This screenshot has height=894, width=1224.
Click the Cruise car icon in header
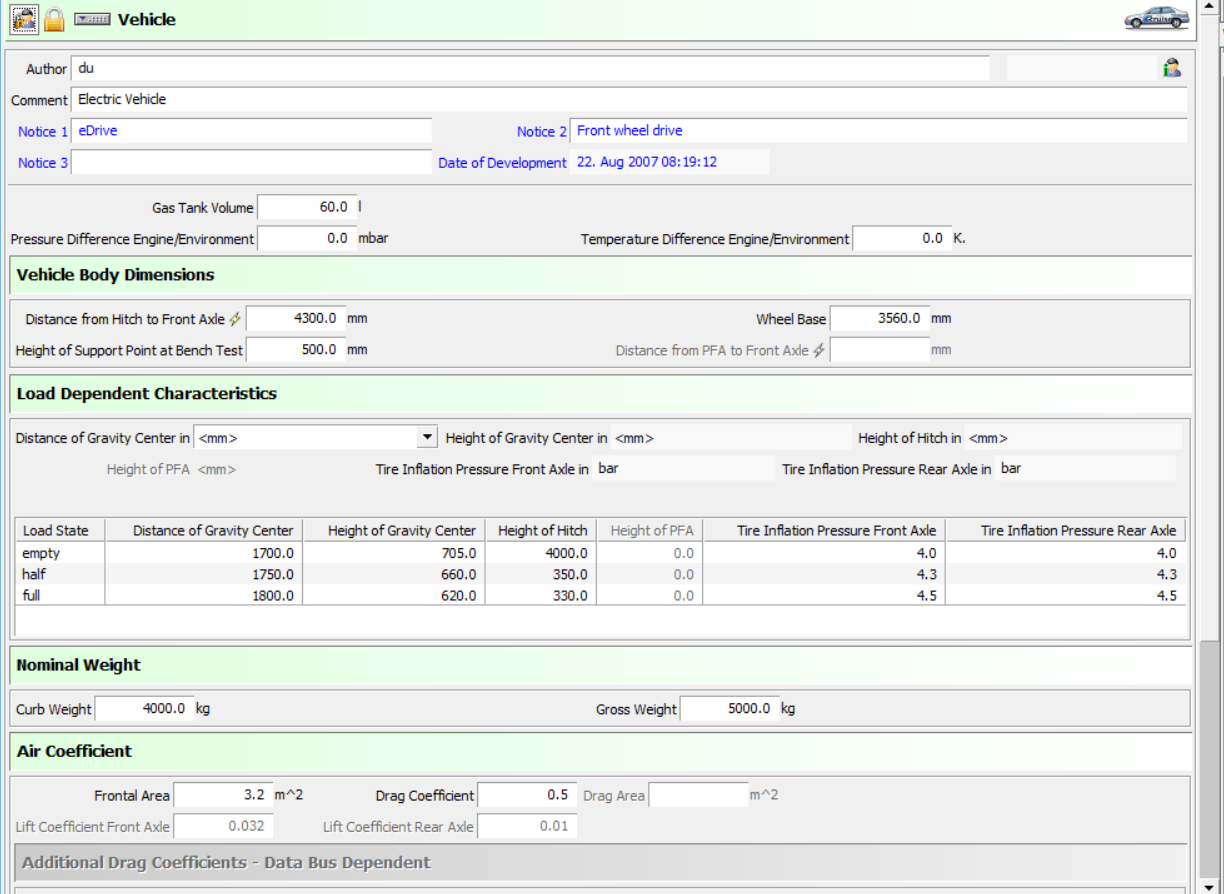click(x=1156, y=18)
